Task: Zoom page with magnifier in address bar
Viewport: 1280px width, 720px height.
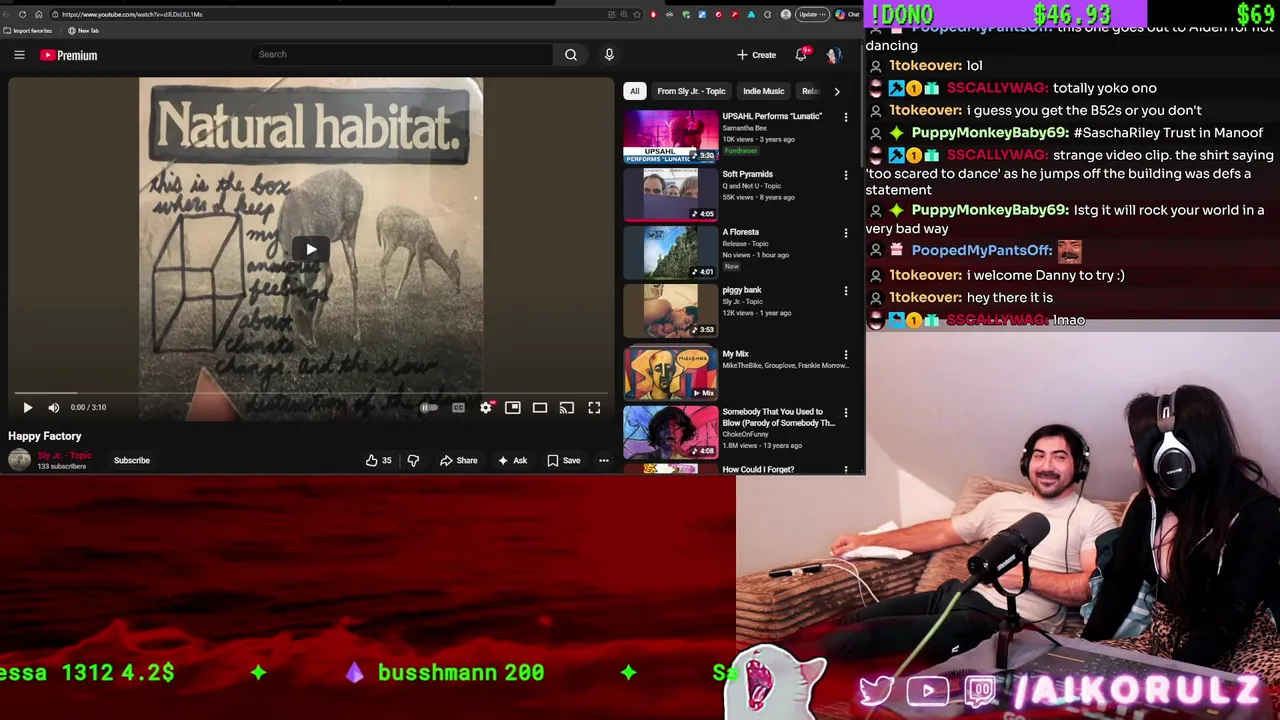Action: tap(624, 14)
